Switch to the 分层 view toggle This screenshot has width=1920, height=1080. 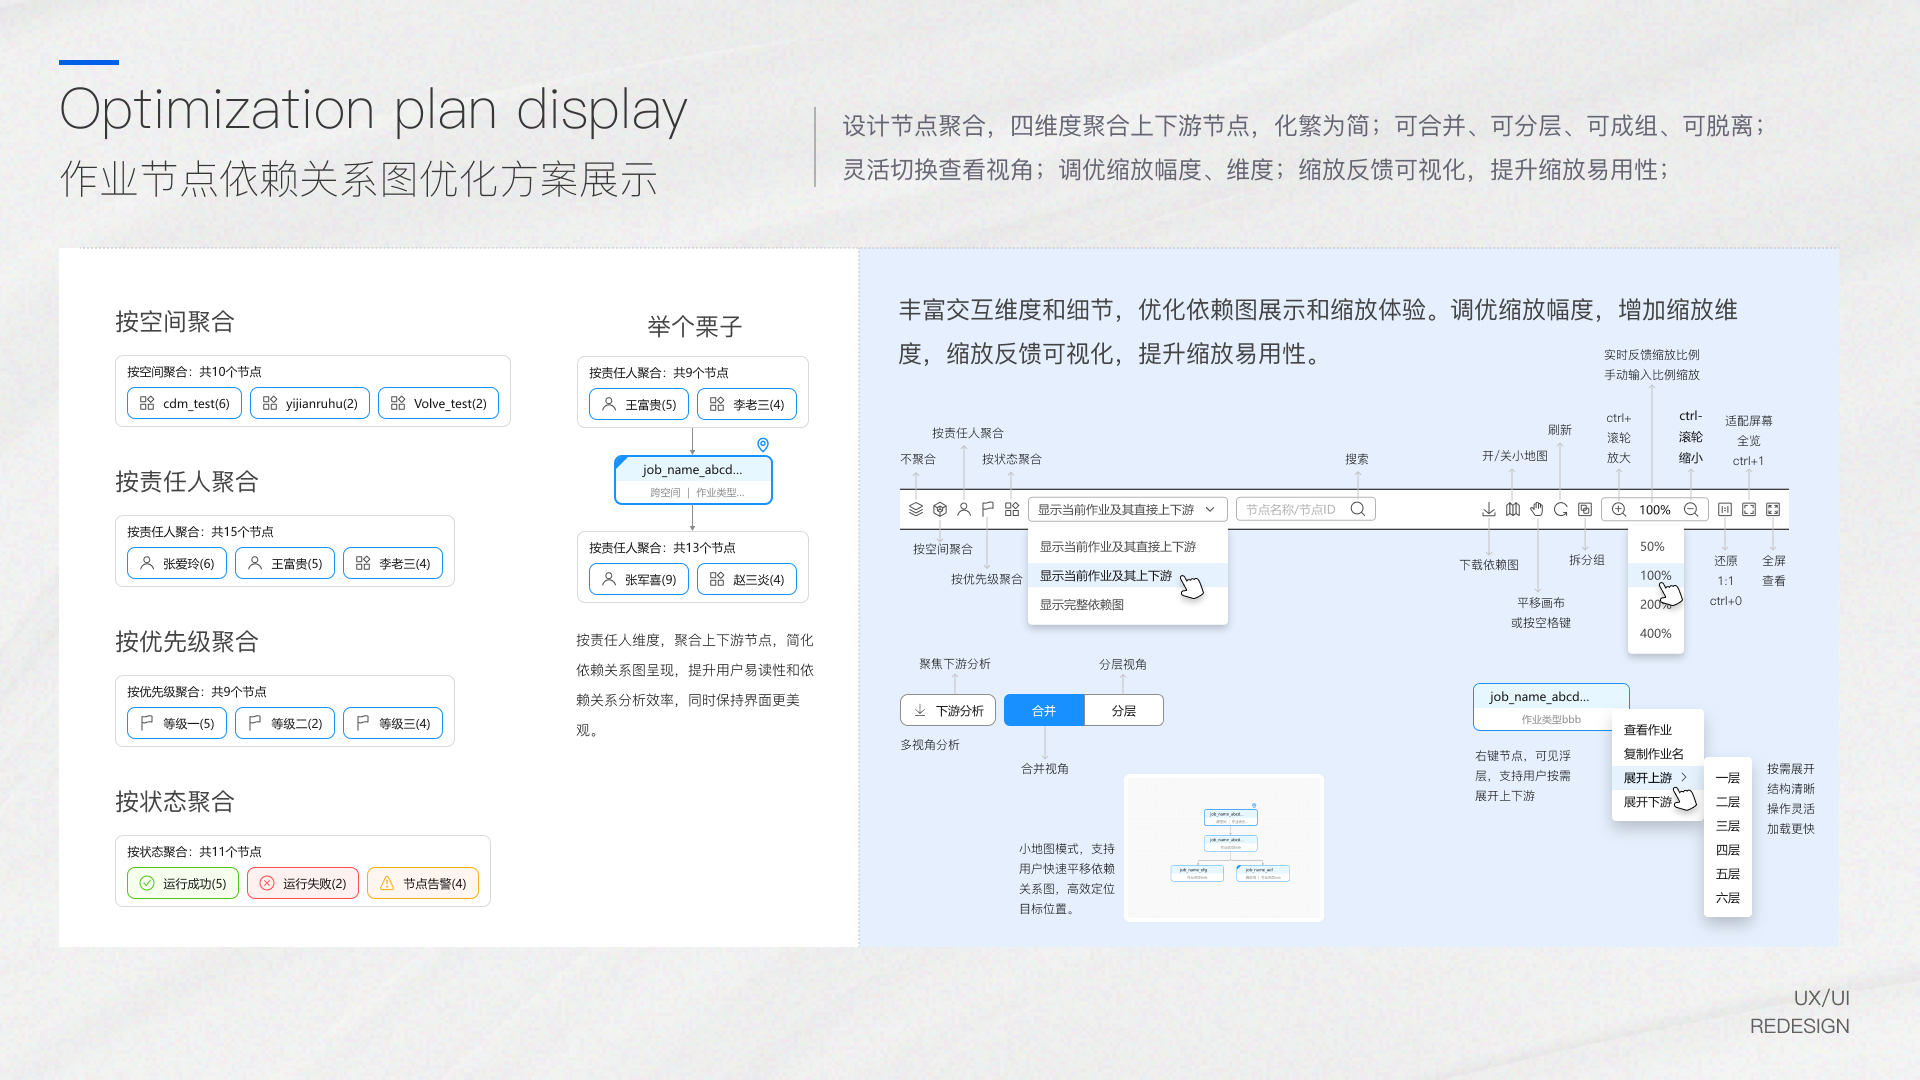coord(1124,711)
